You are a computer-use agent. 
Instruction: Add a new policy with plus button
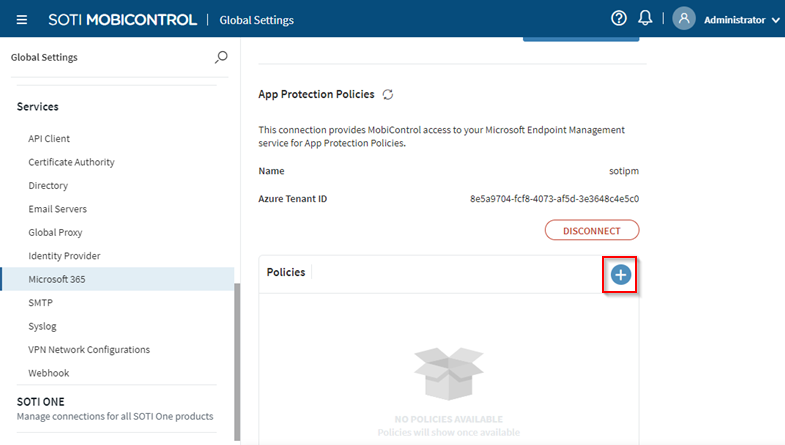point(620,275)
